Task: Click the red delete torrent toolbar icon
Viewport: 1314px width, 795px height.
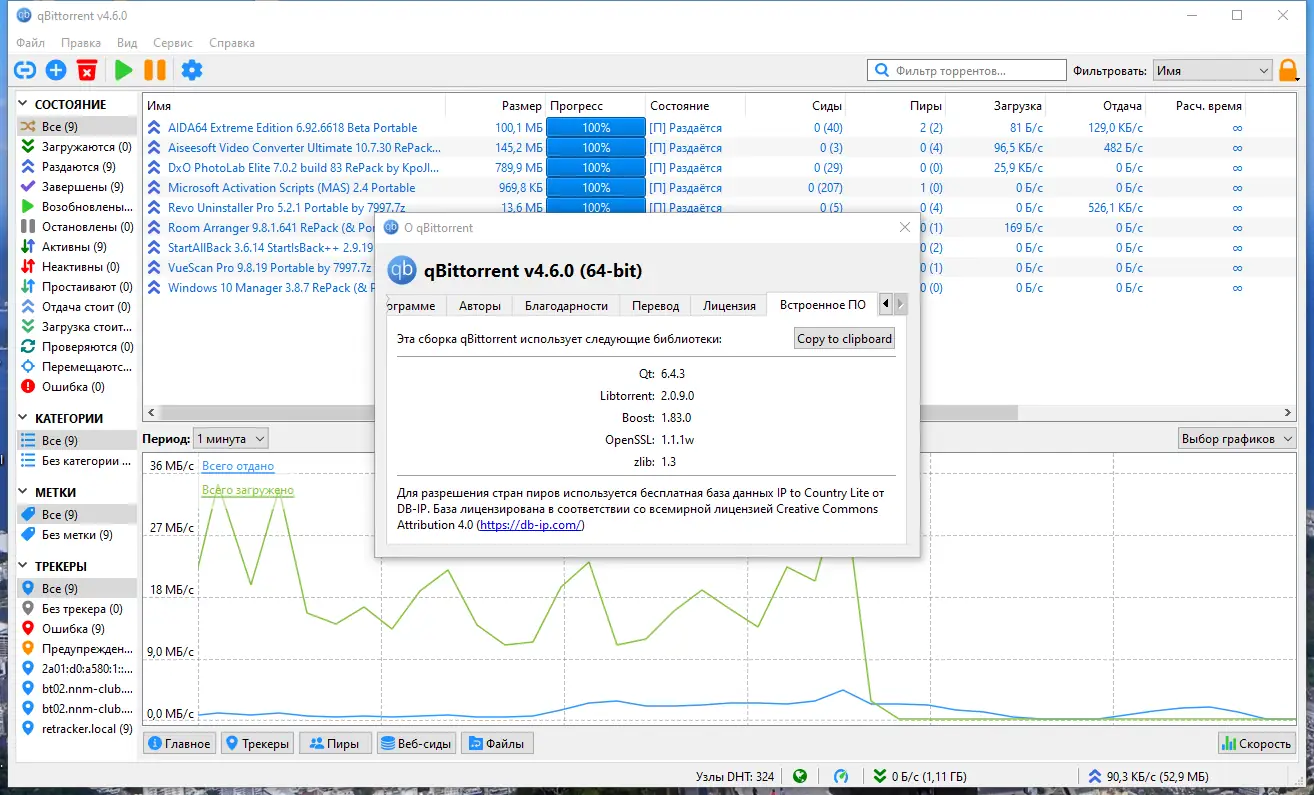Action: click(x=88, y=70)
